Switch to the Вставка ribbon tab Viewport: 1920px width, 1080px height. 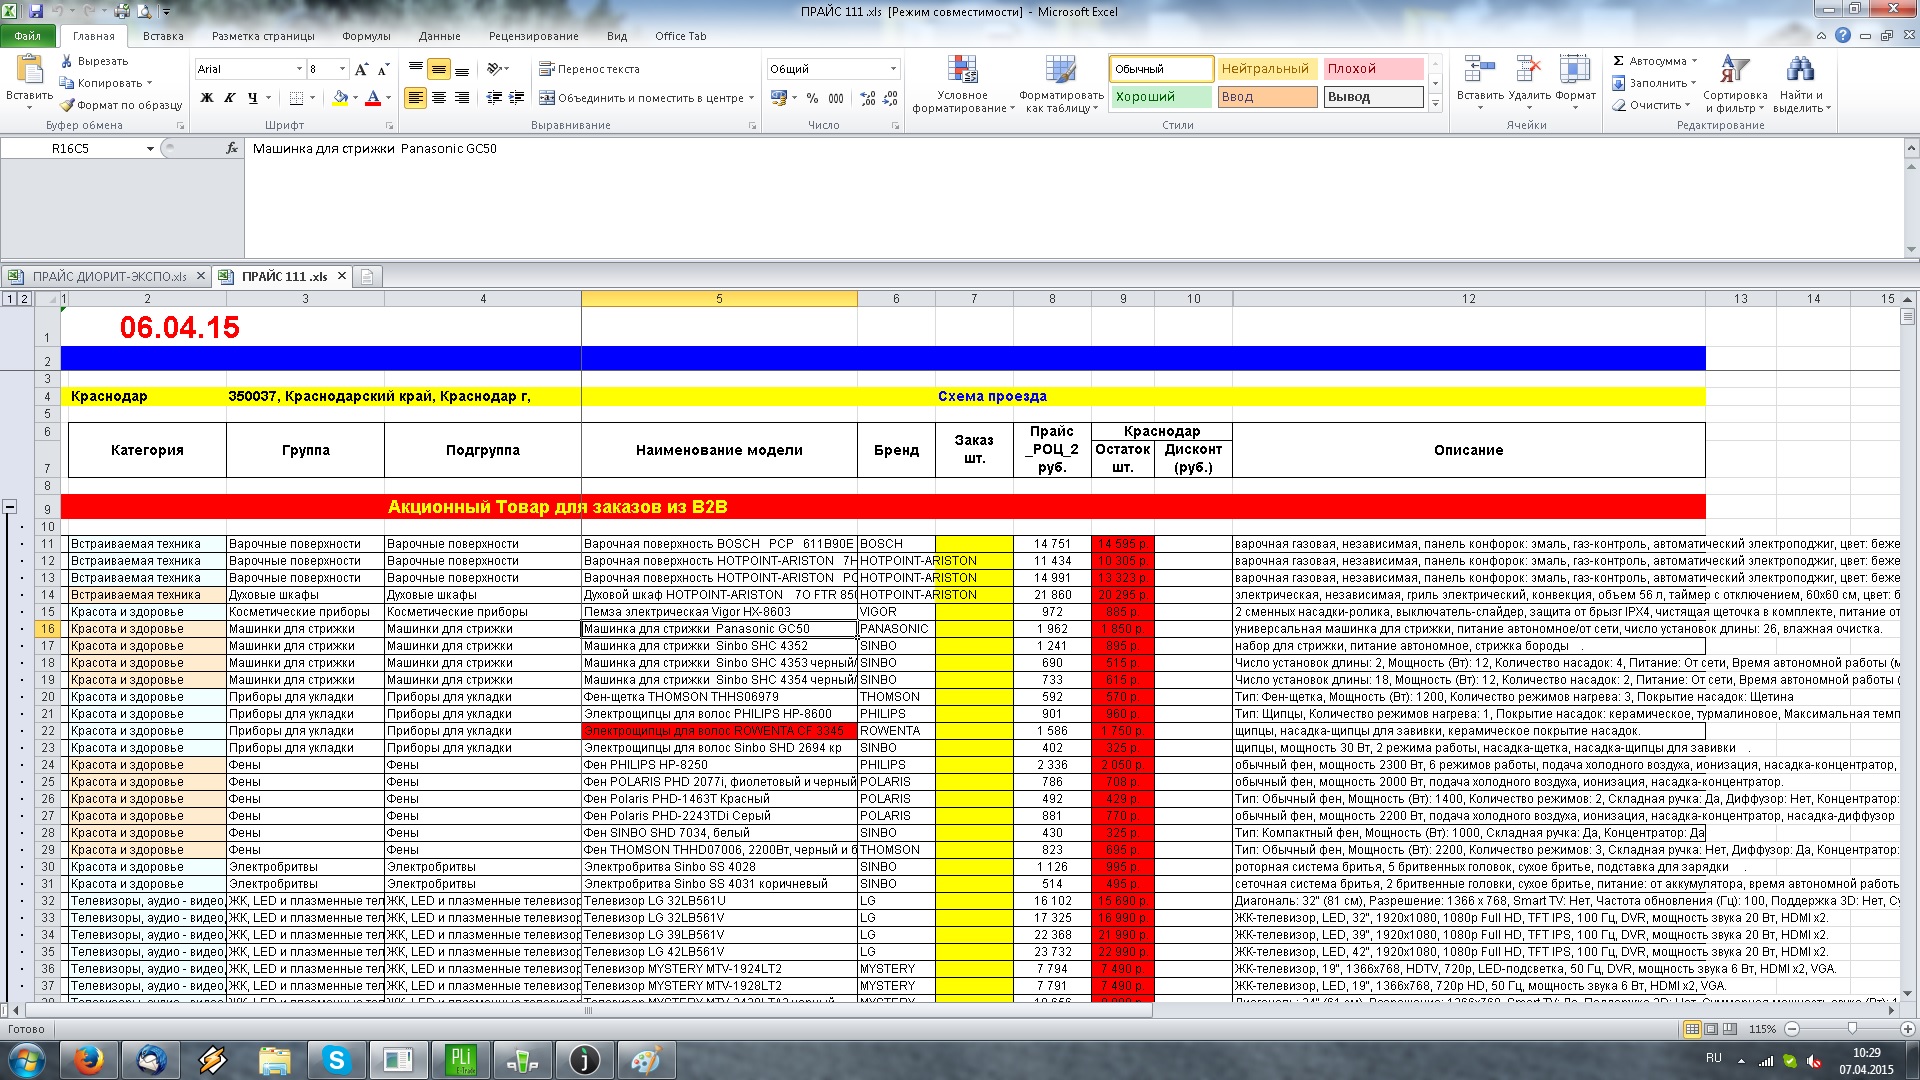pos(163,36)
